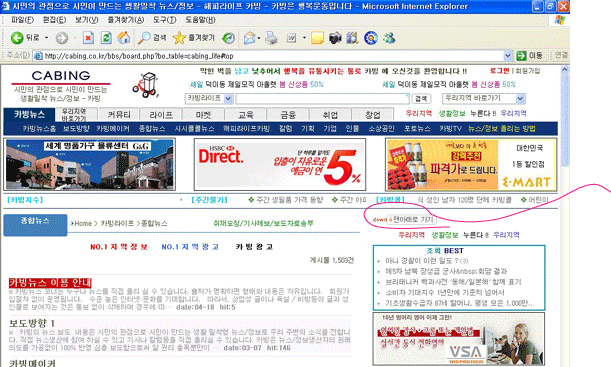Select the 커뮤티 tab
Image resolution: width=611 pixels, height=367 pixels.
(119, 115)
